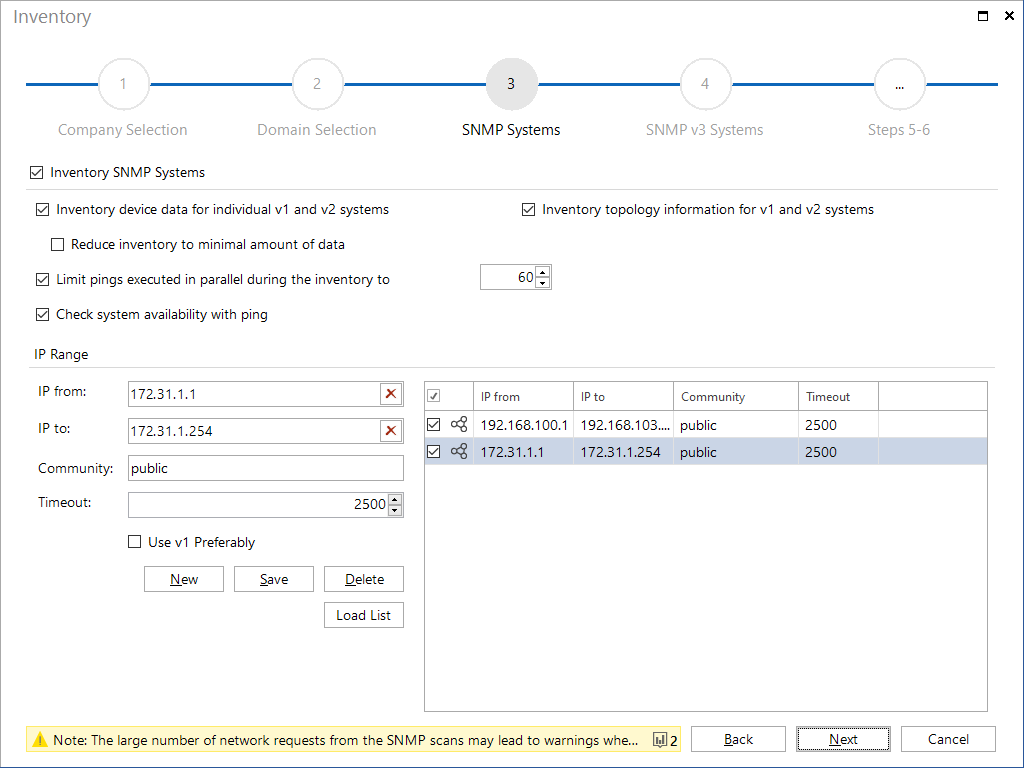The image size is (1024, 768).
Task: Sort by the IP to column header
Action: [x=623, y=396]
